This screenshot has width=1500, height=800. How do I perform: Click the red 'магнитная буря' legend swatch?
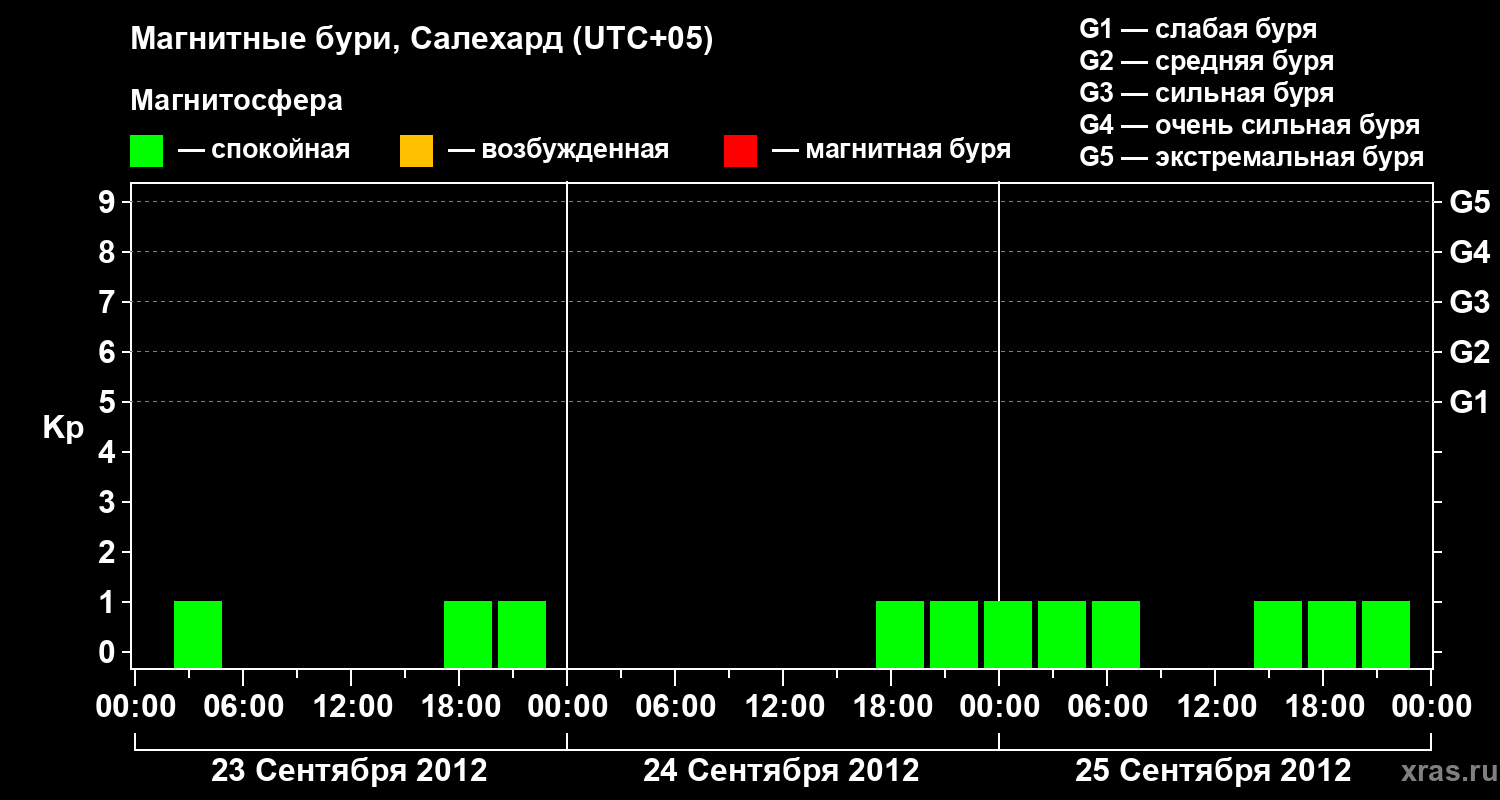(x=740, y=151)
